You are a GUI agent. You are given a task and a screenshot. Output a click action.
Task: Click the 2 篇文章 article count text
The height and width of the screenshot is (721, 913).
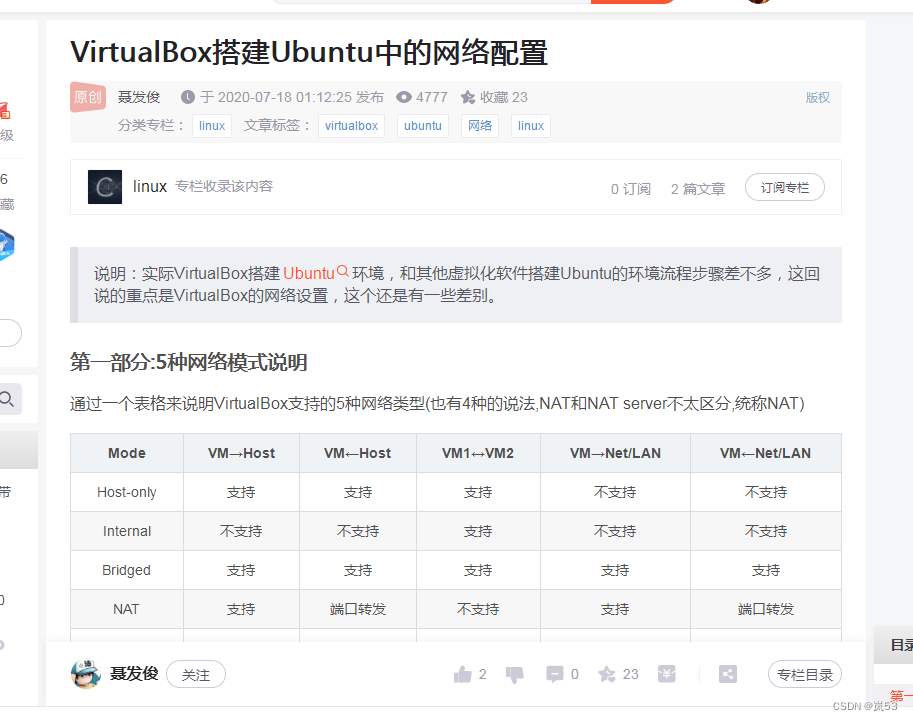coord(698,189)
